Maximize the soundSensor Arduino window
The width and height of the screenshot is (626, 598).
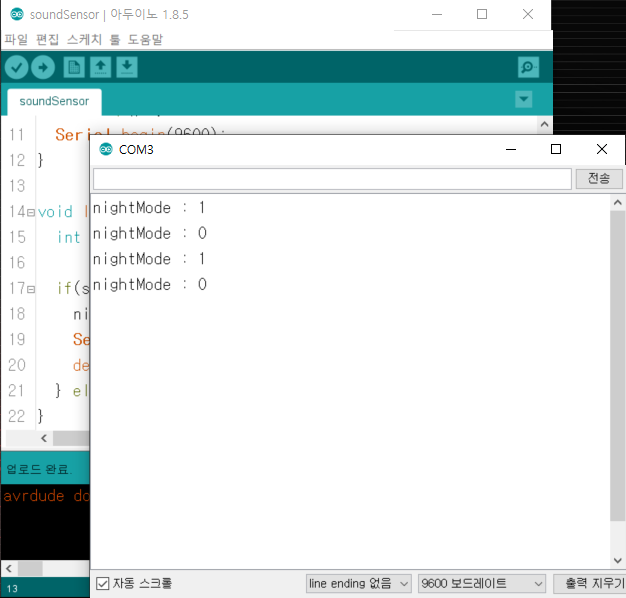(x=482, y=14)
